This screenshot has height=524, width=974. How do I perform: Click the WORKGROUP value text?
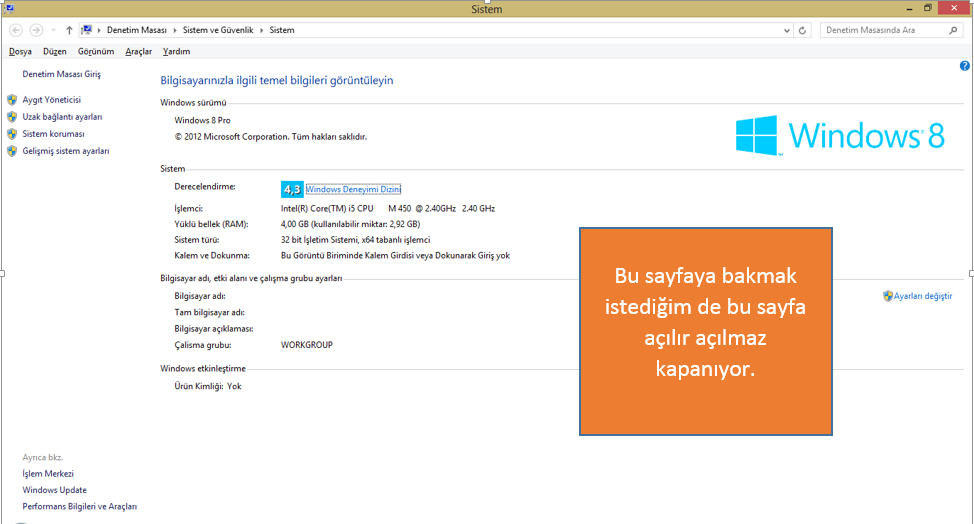(307, 345)
